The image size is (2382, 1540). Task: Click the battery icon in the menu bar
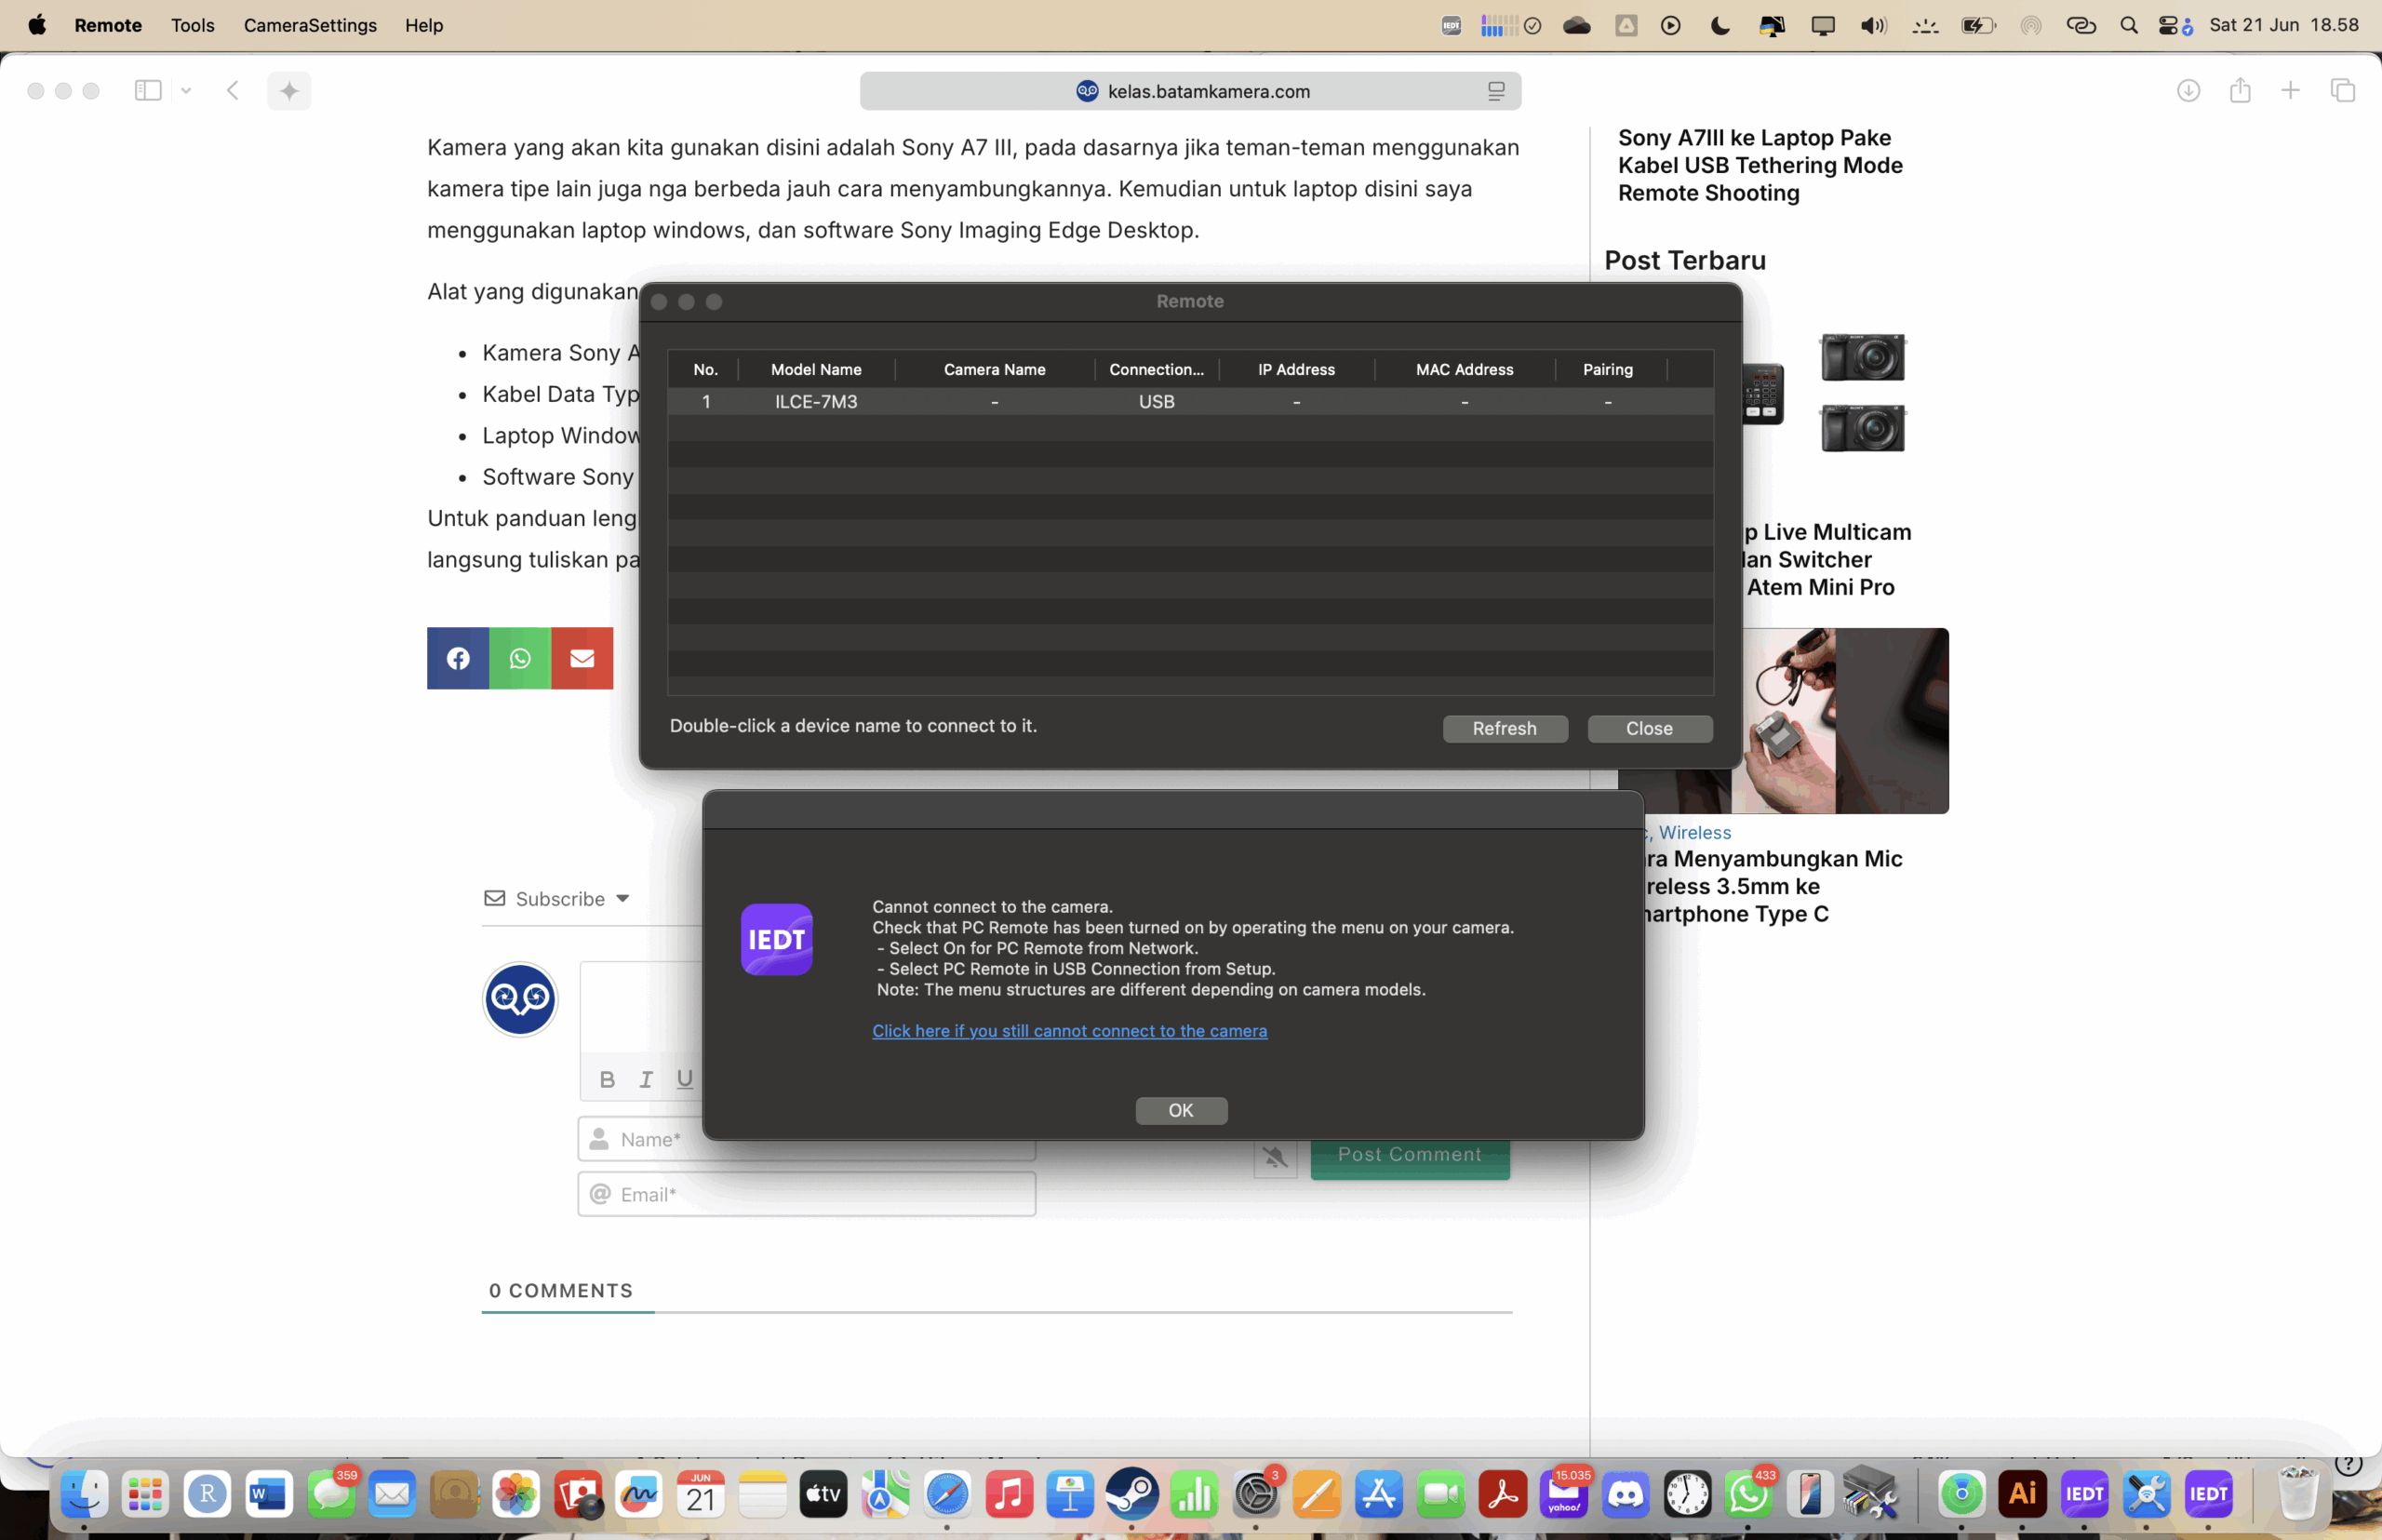pyautogui.click(x=1977, y=25)
